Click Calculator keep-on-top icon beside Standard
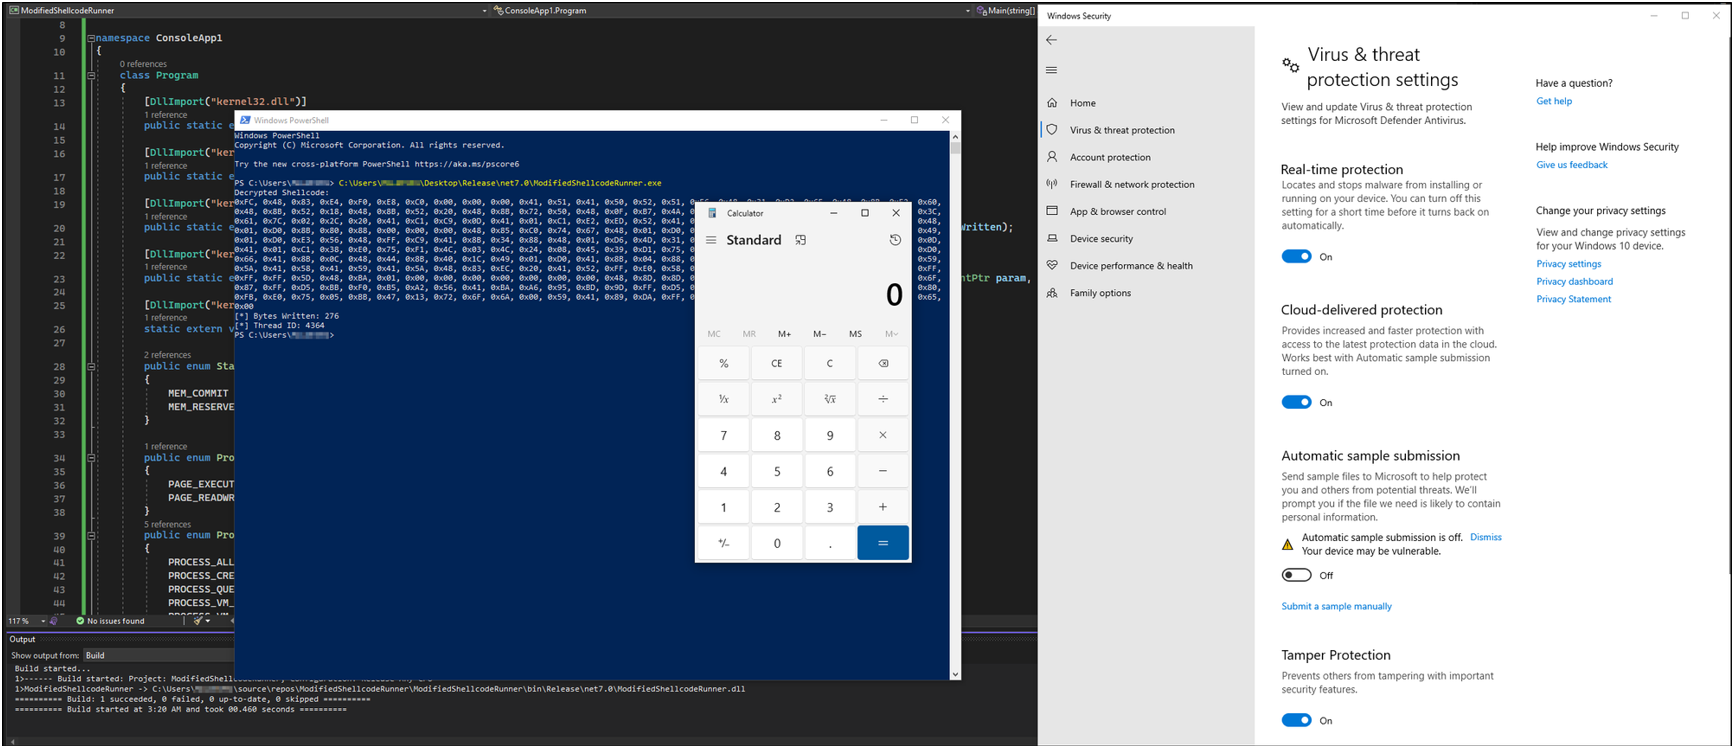Viewport: 1735px width, 746px height. [x=800, y=240]
